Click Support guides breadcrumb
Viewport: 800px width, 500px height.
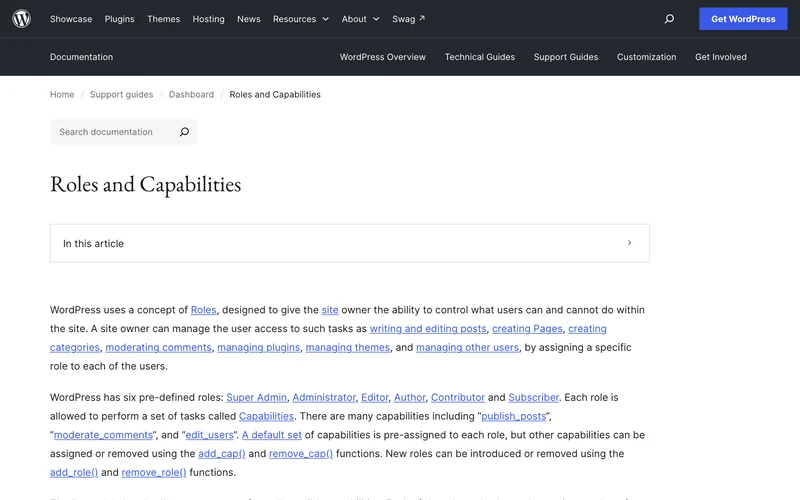tap(121, 94)
